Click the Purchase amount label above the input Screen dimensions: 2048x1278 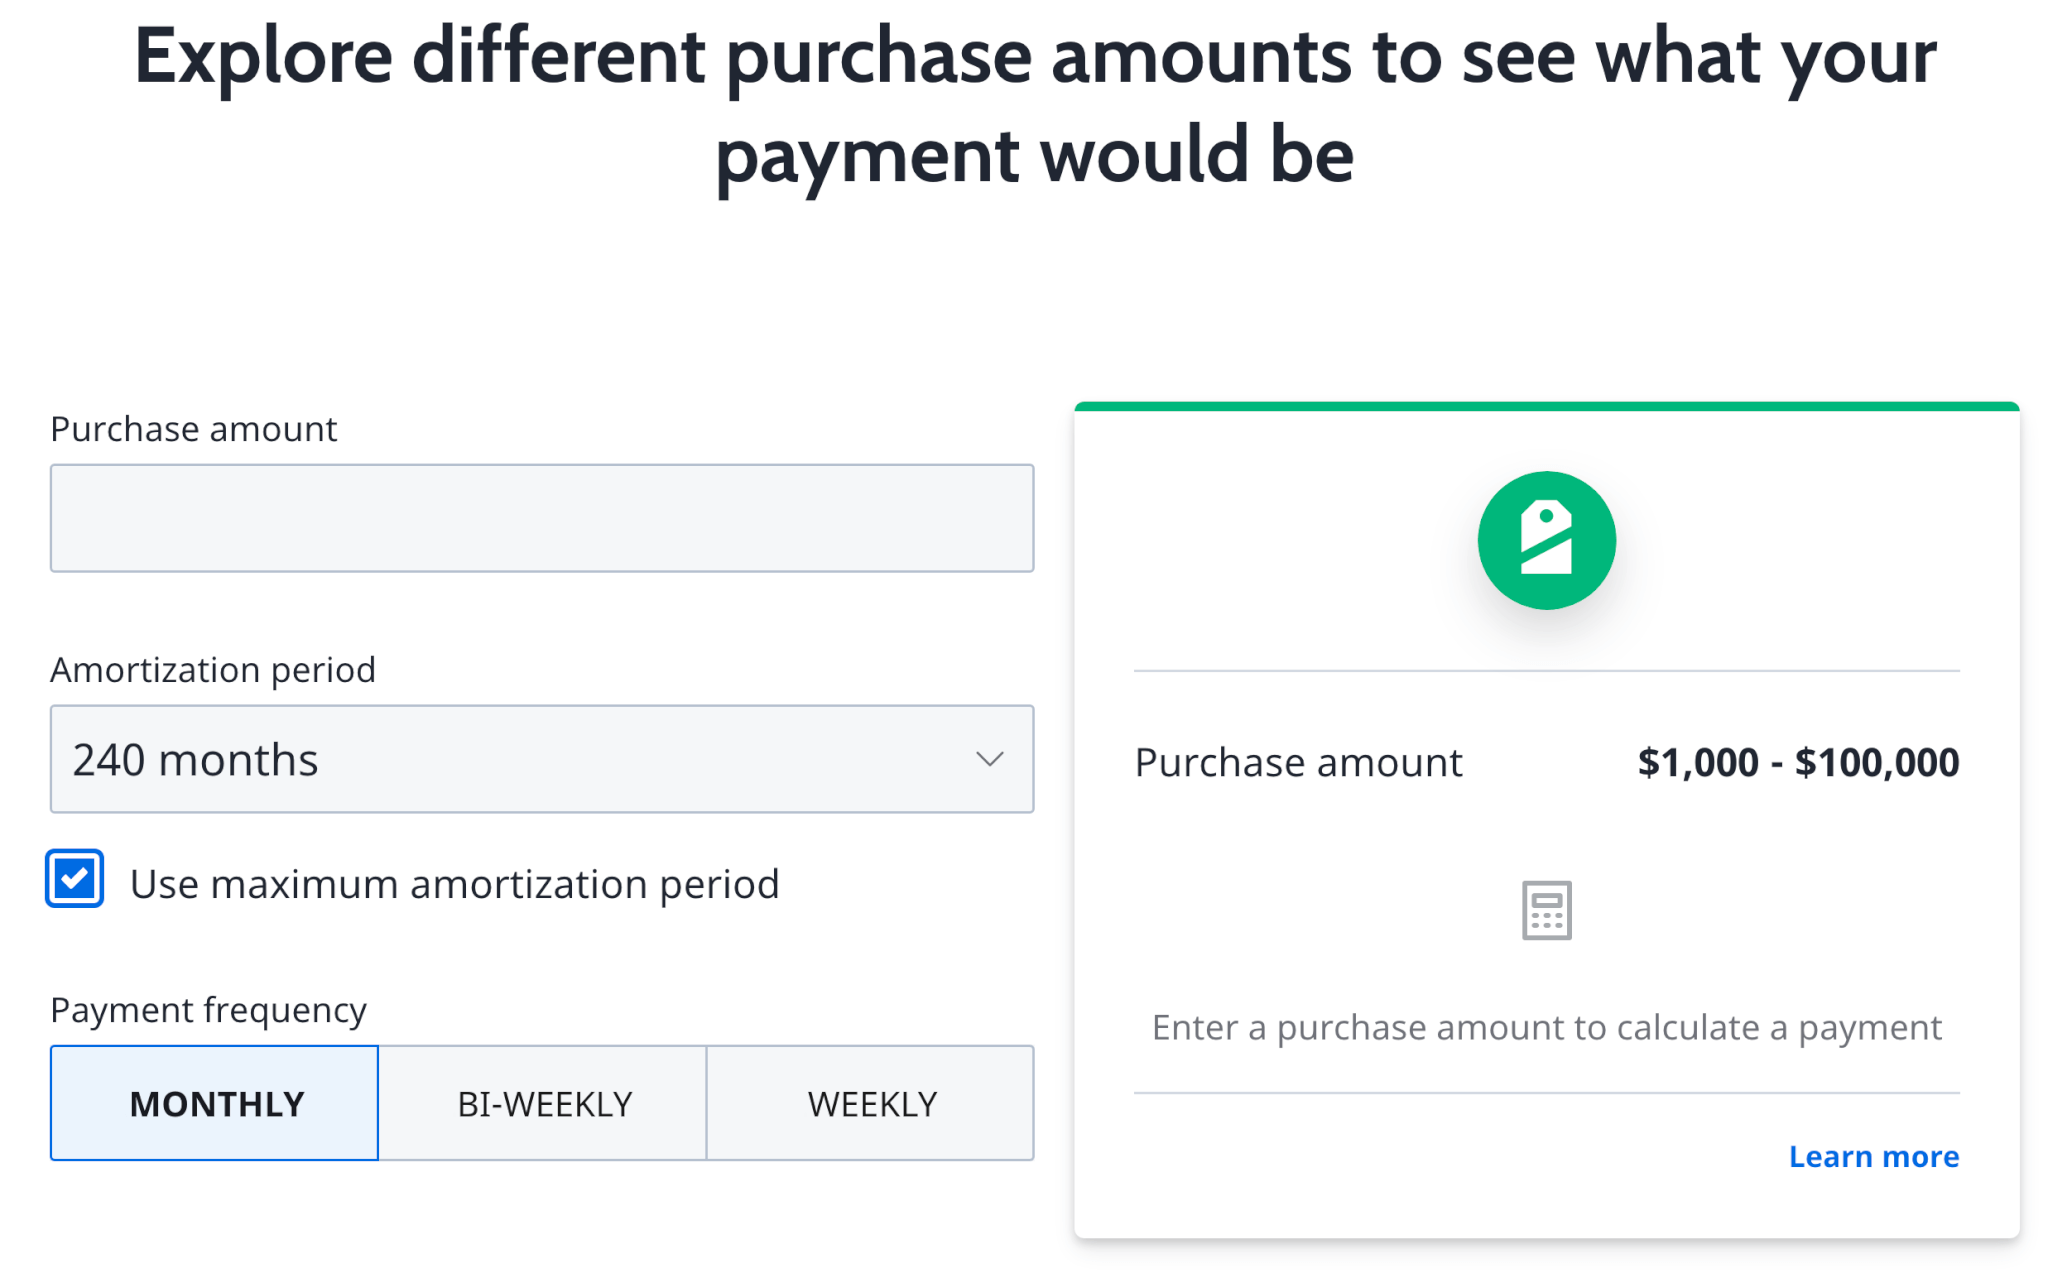pos(193,429)
